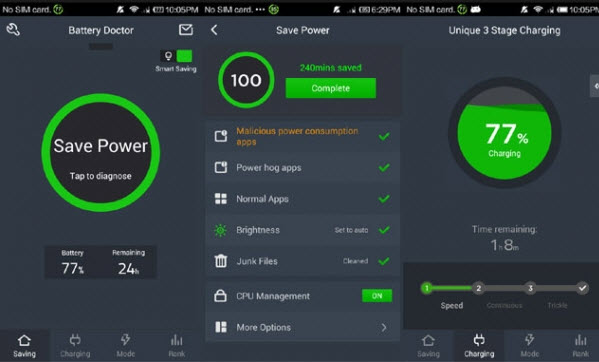Image resolution: width=599 pixels, height=362 pixels.
Task: Click the green 77 status bar badge, left screen
Action: (x=58, y=9)
